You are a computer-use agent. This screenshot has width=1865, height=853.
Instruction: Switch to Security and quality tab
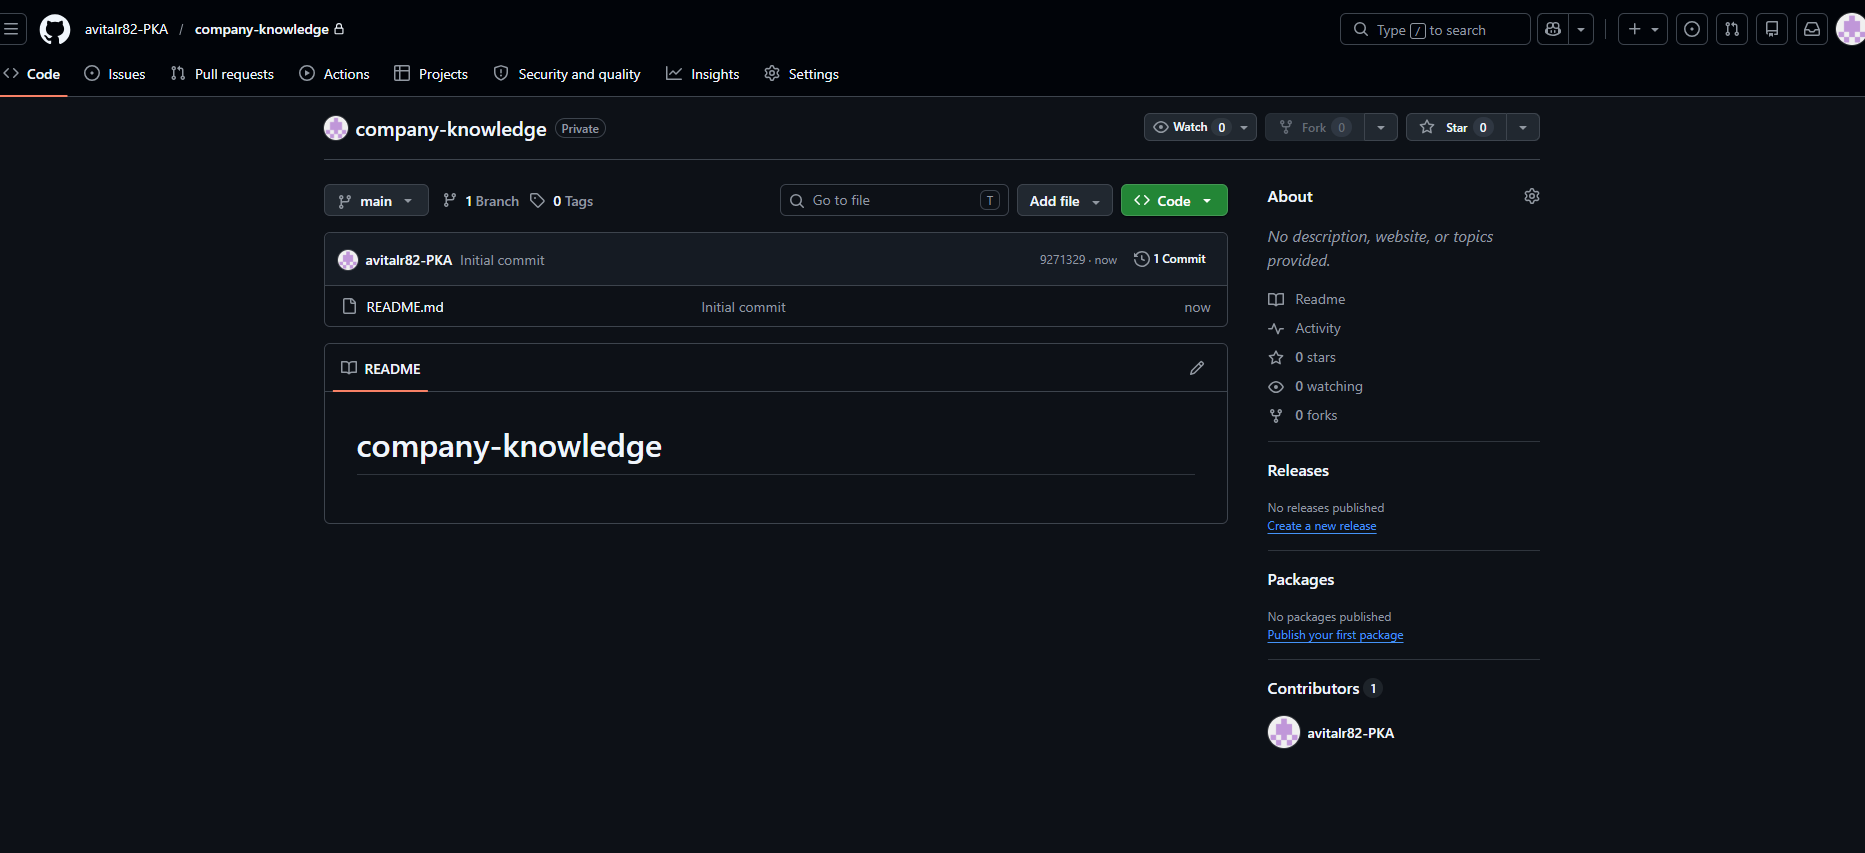(x=567, y=74)
